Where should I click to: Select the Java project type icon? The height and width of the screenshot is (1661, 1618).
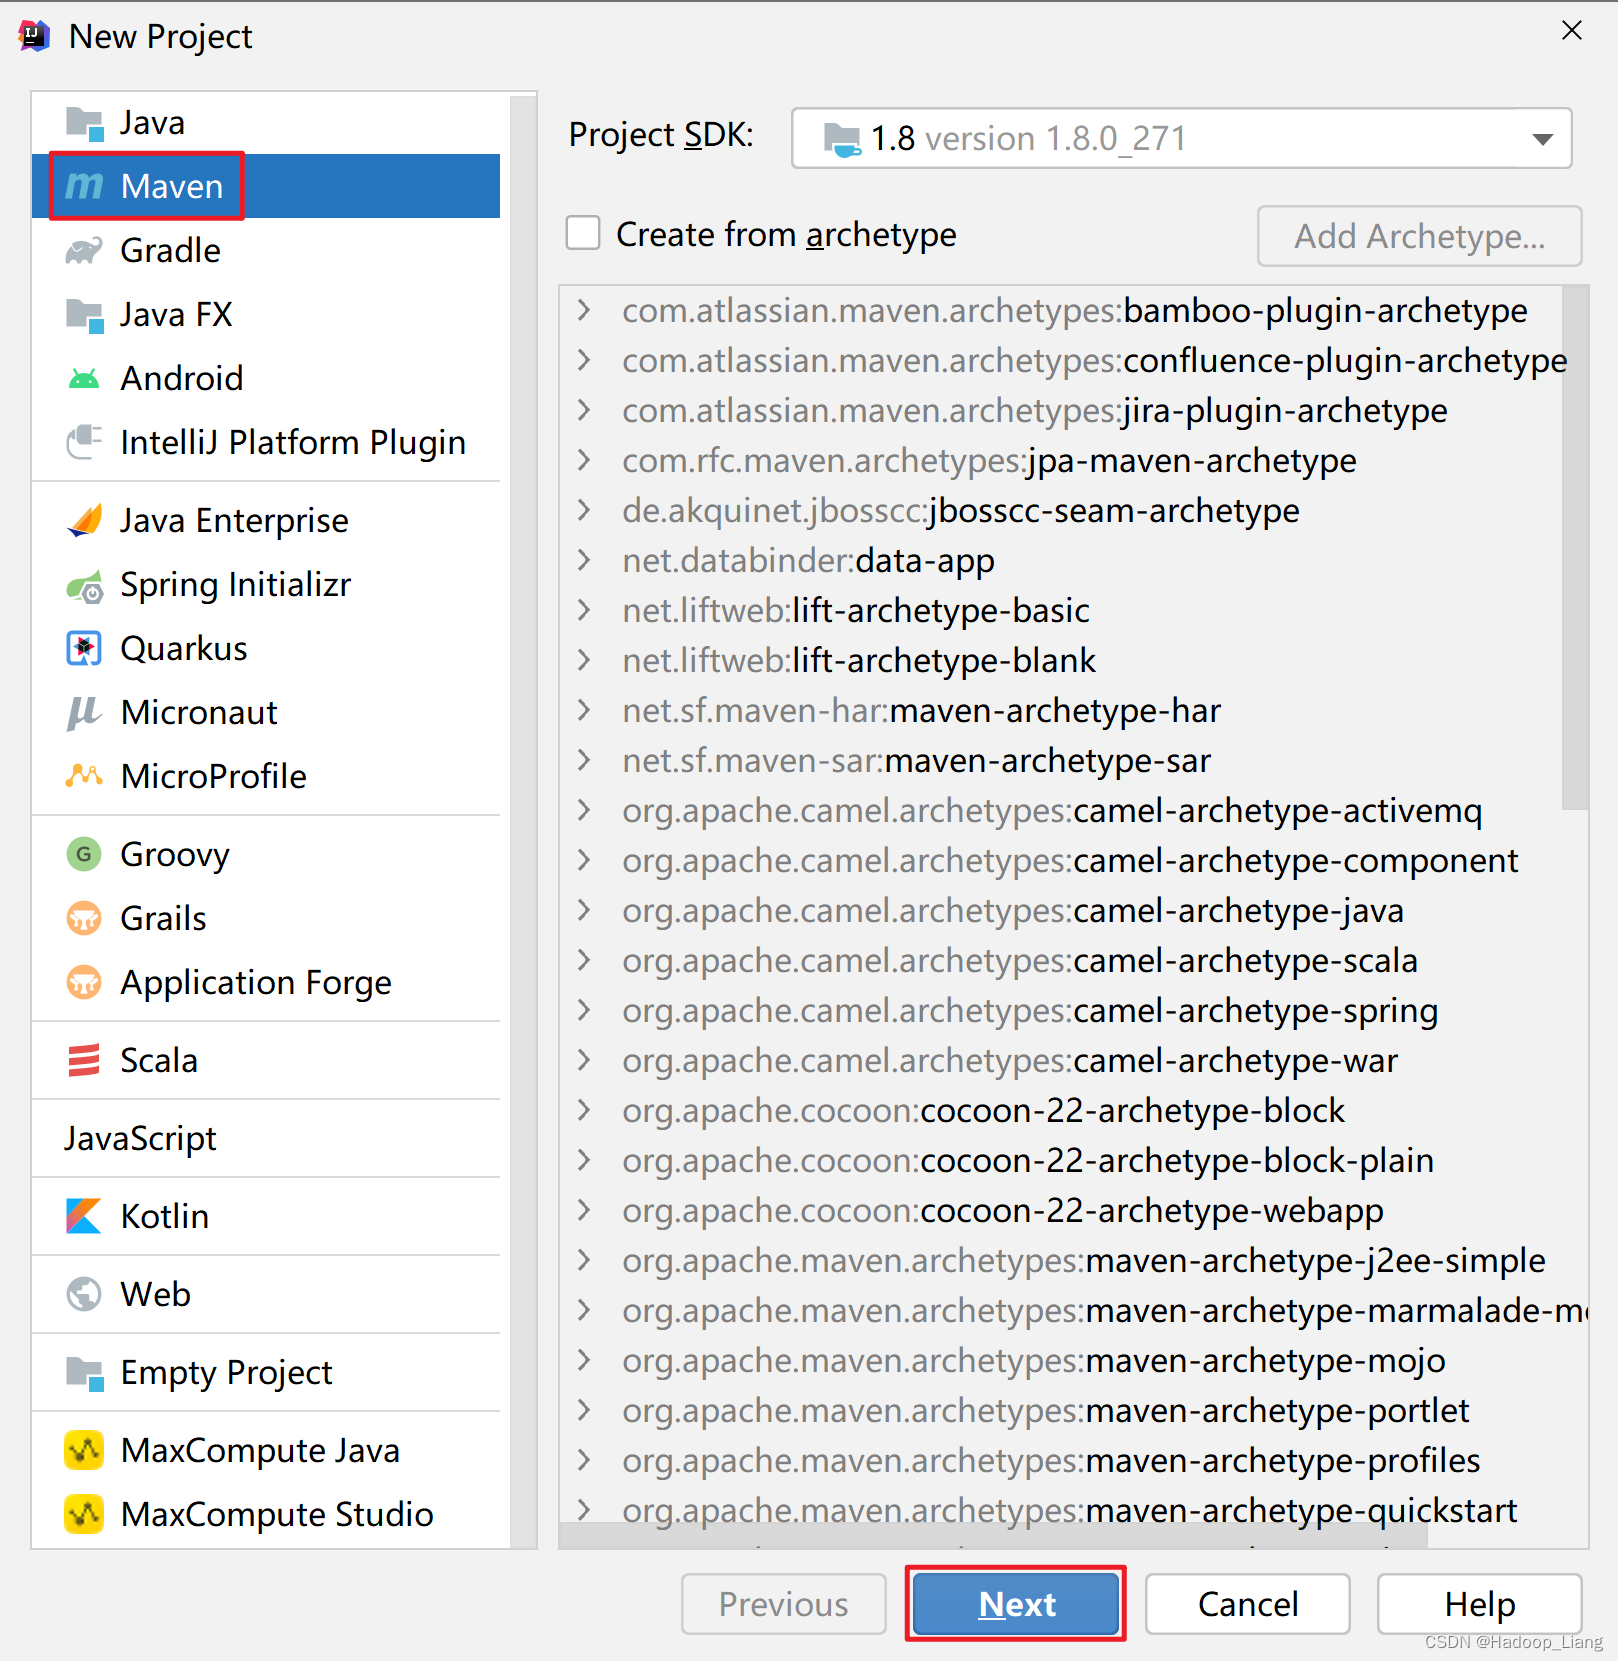84,123
